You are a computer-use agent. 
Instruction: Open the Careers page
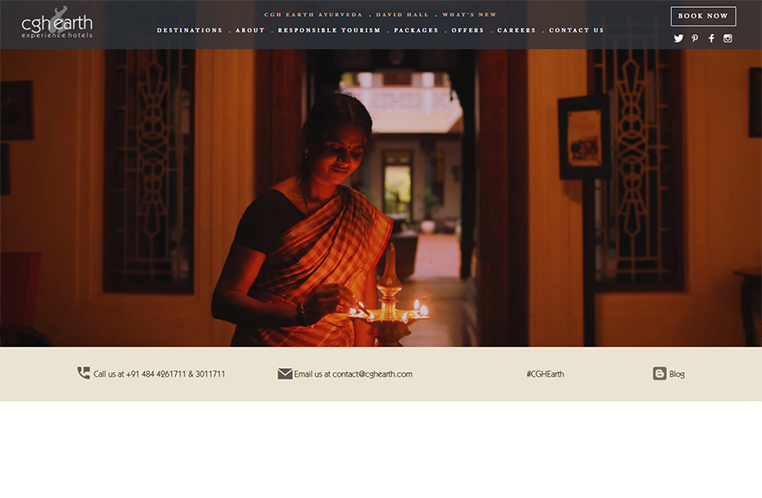point(517,30)
